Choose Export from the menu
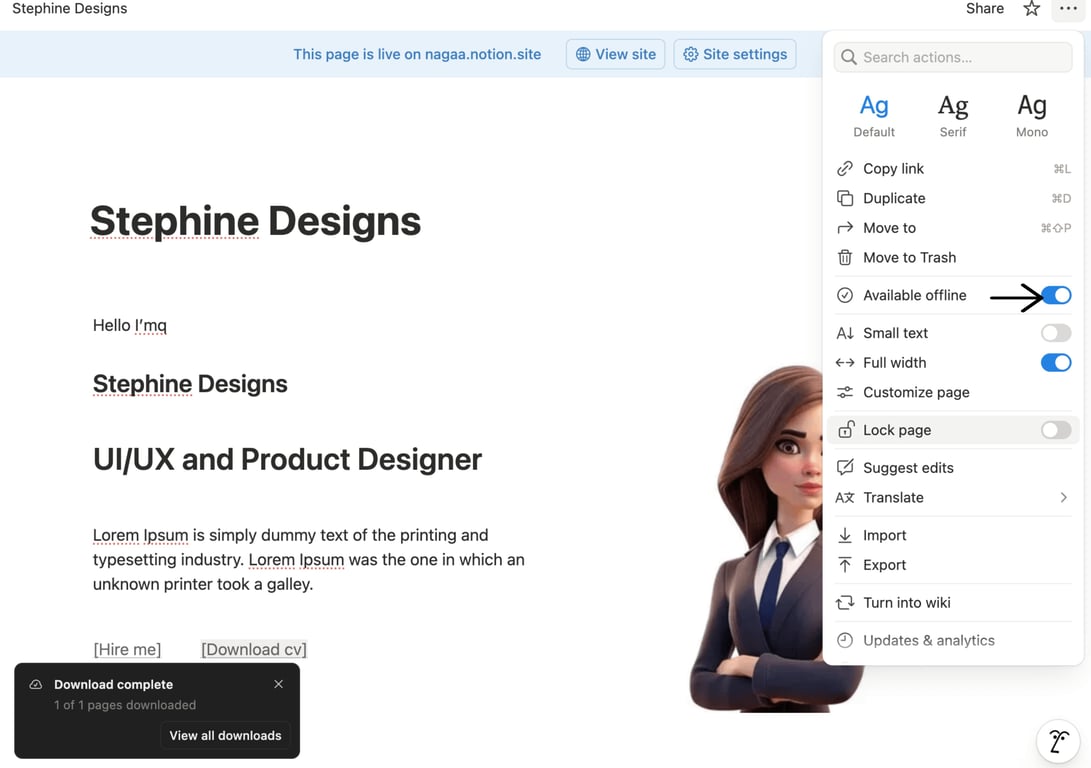1091x768 pixels. click(953, 564)
